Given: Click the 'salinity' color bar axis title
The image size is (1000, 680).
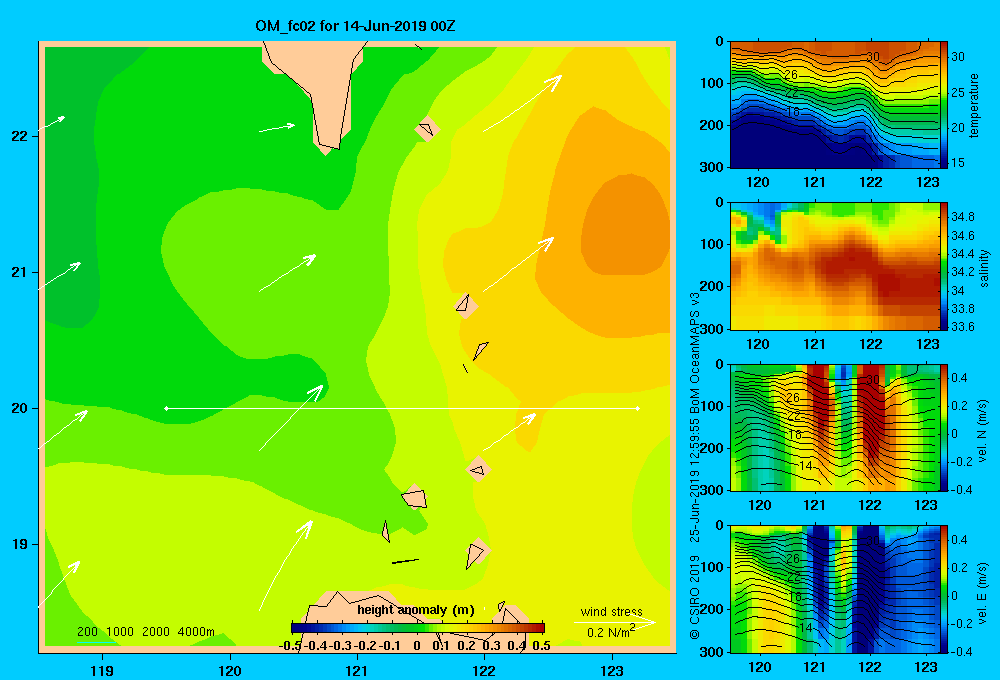Looking at the screenshot, I should (x=984, y=268).
